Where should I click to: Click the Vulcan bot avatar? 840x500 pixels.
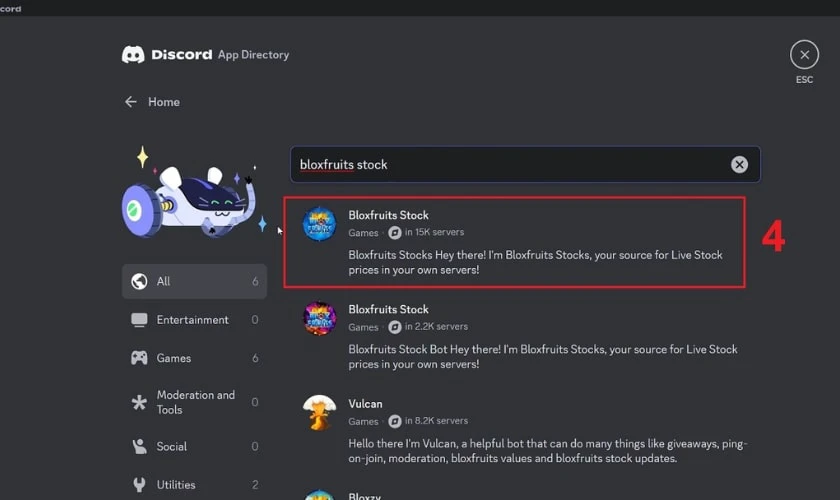(x=319, y=413)
